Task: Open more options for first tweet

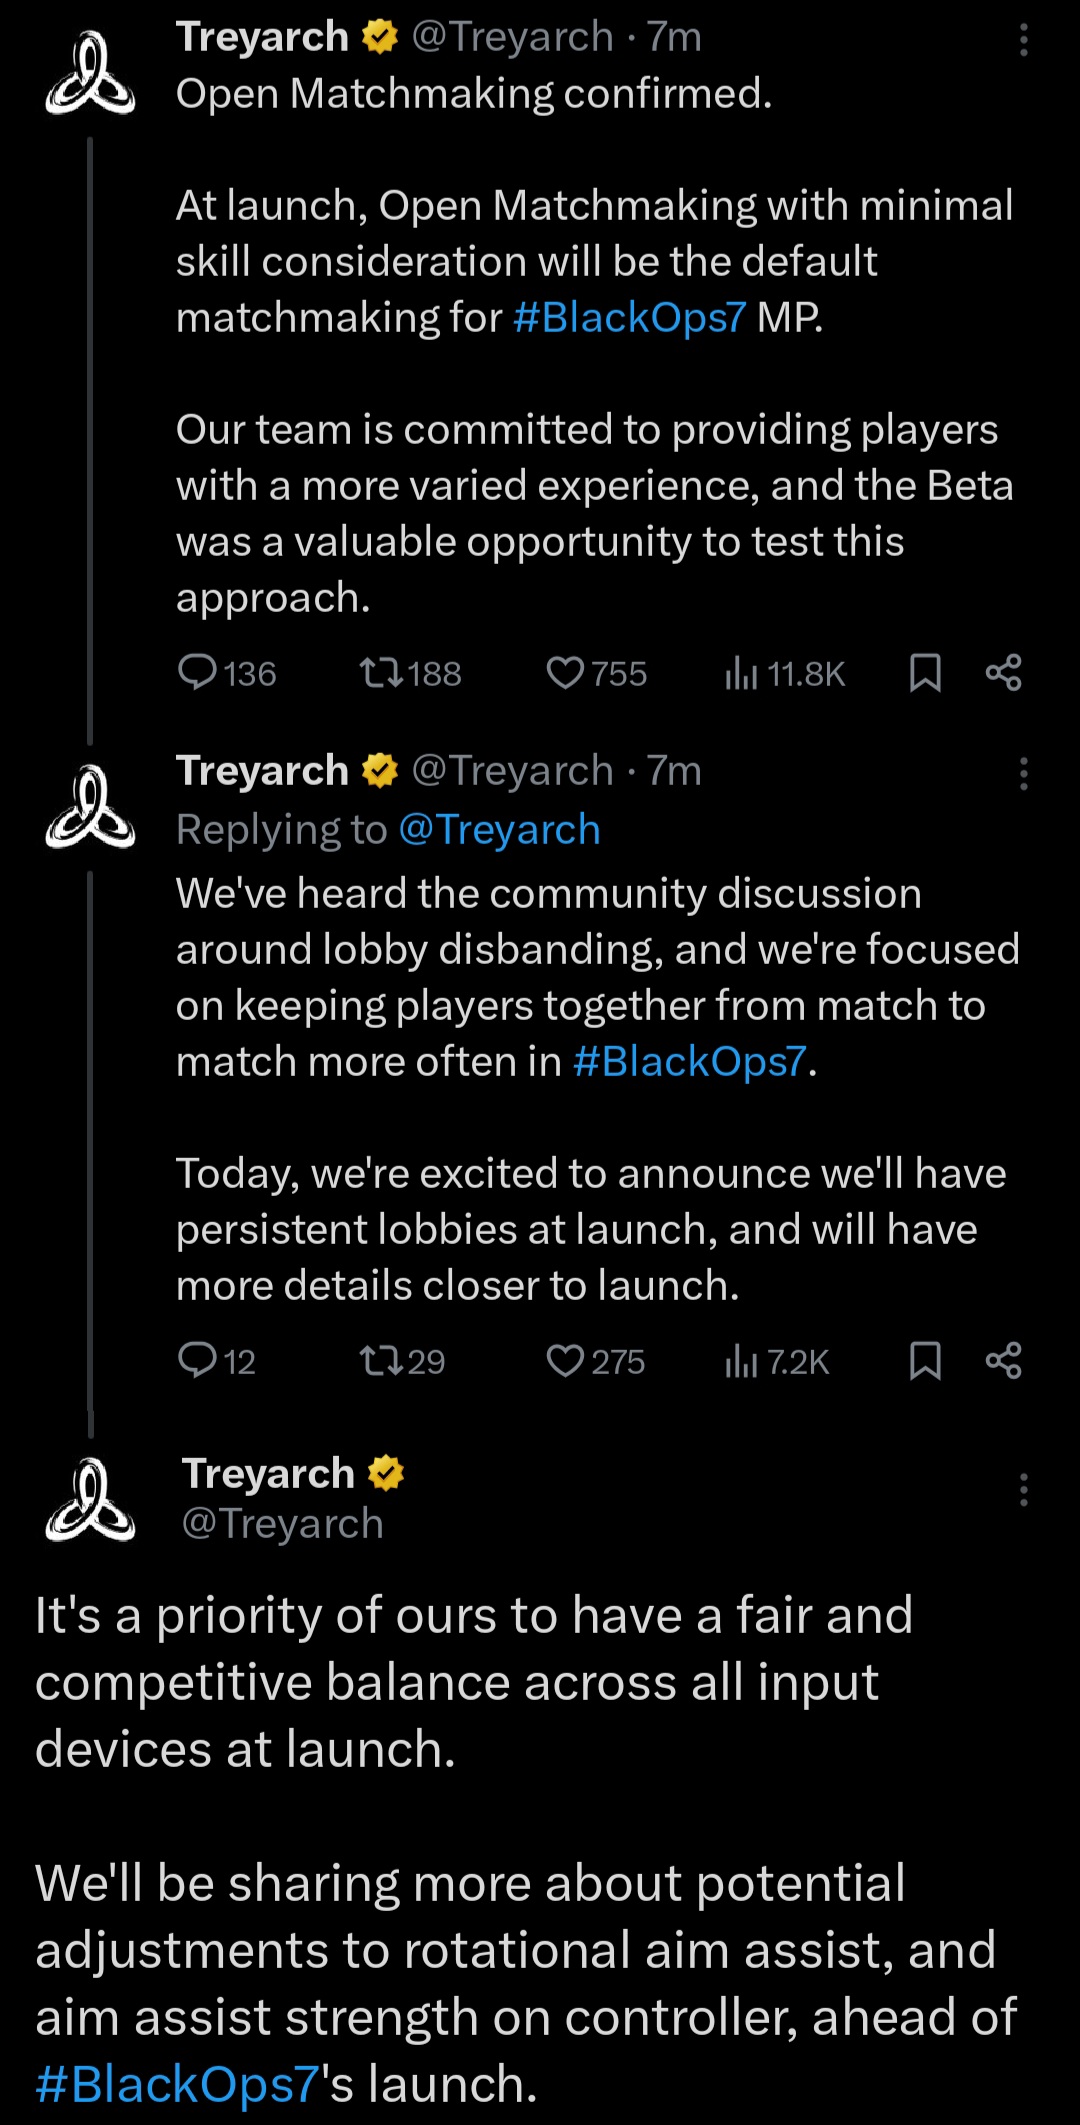Action: (x=1023, y=40)
